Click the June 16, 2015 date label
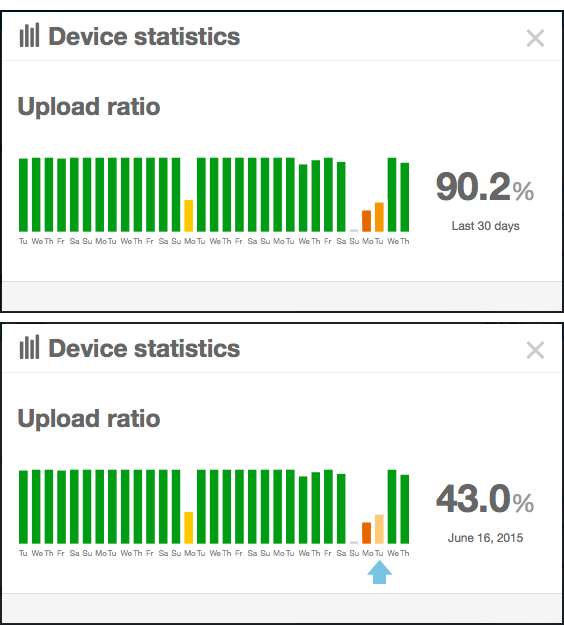564x625 pixels. pos(485,538)
